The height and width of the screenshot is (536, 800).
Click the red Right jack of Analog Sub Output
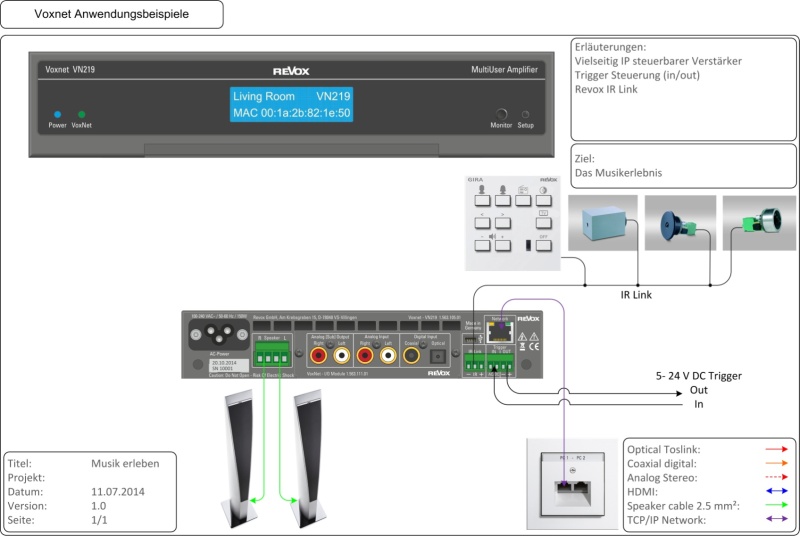pos(318,355)
